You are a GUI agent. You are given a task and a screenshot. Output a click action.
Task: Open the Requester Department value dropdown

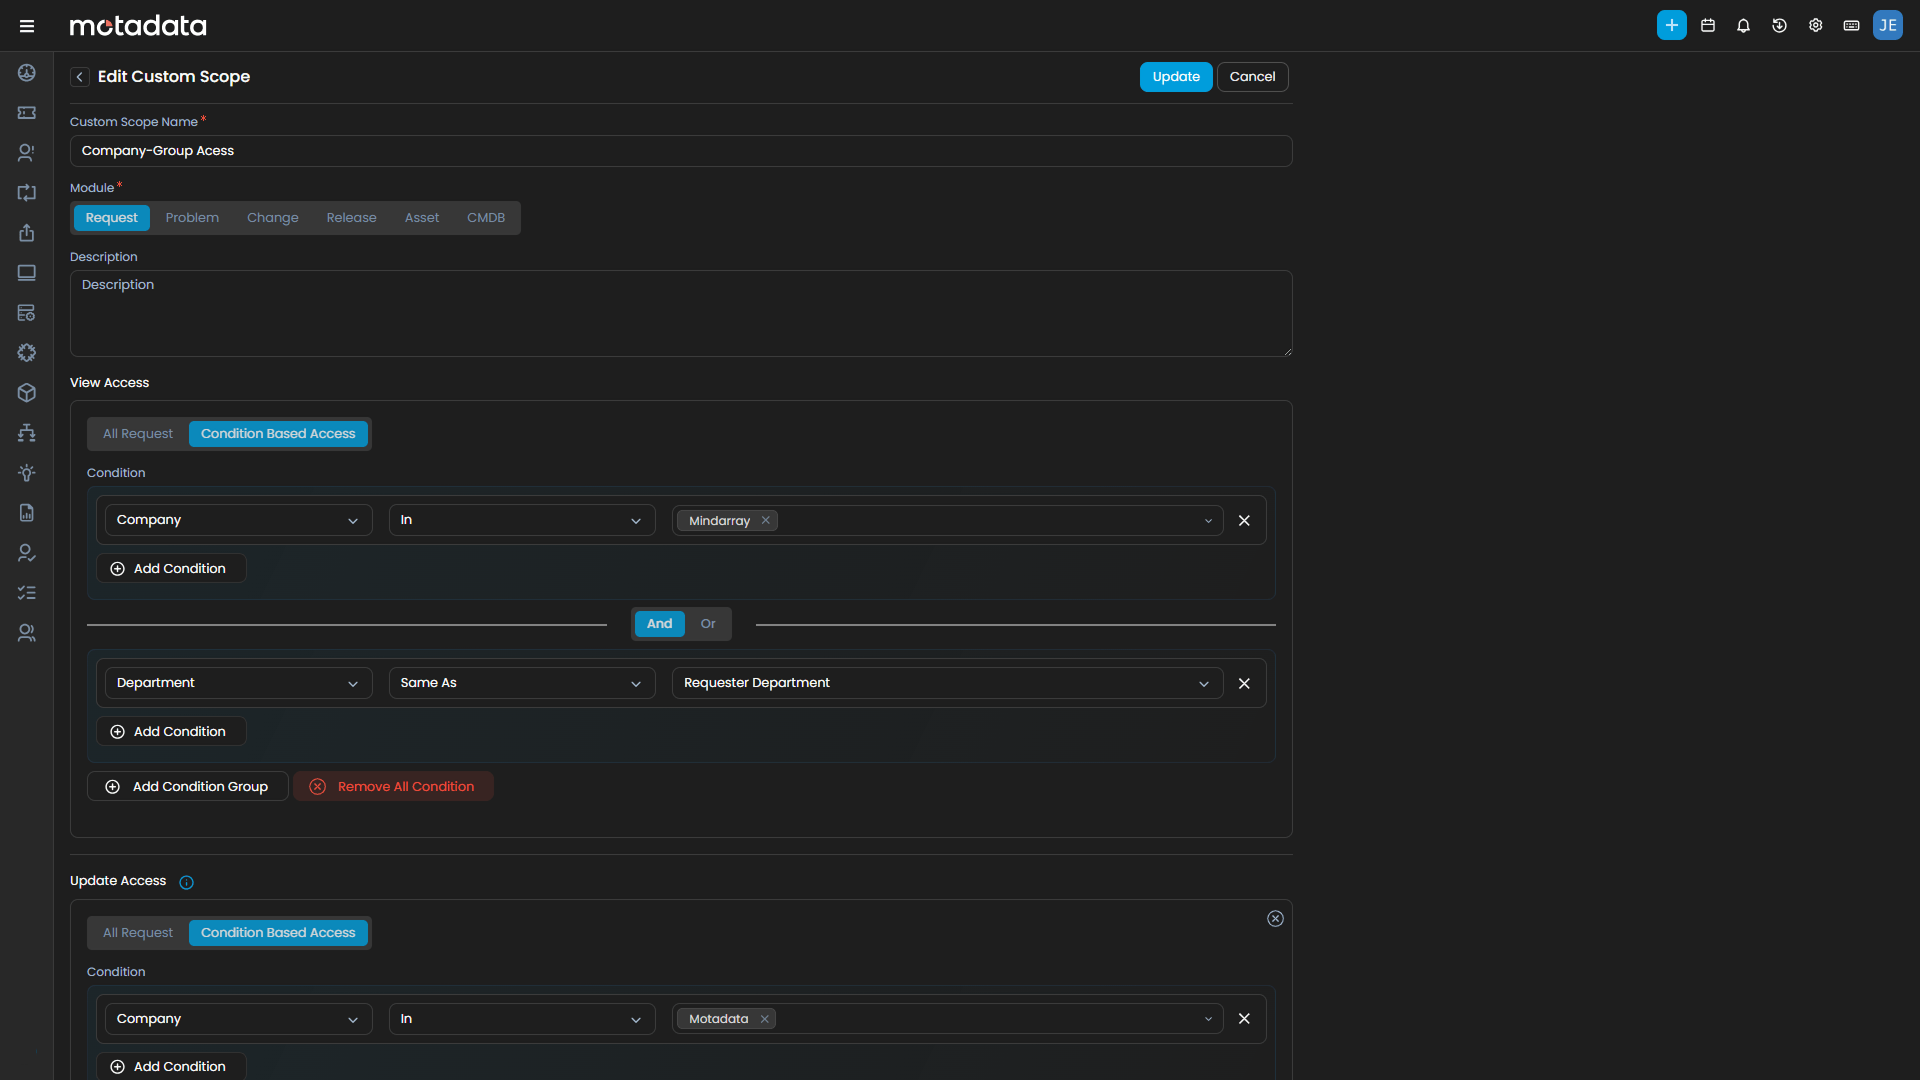[x=946, y=683]
